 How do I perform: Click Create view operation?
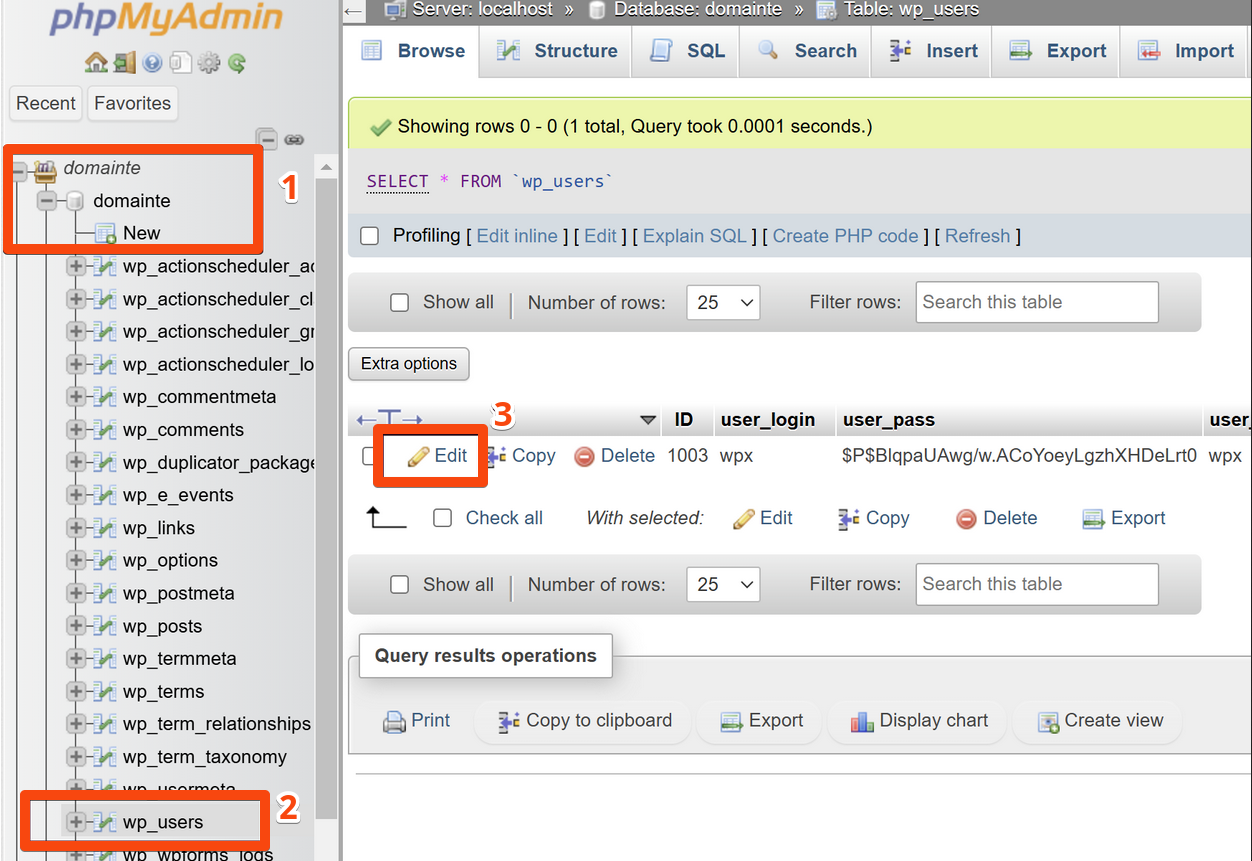(1100, 721)
